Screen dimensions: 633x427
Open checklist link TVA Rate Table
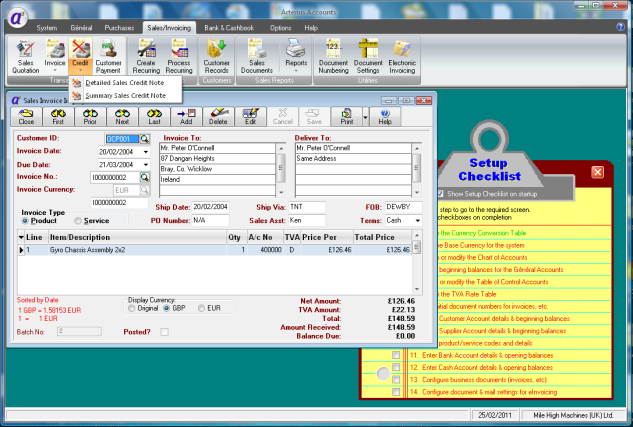468,294
